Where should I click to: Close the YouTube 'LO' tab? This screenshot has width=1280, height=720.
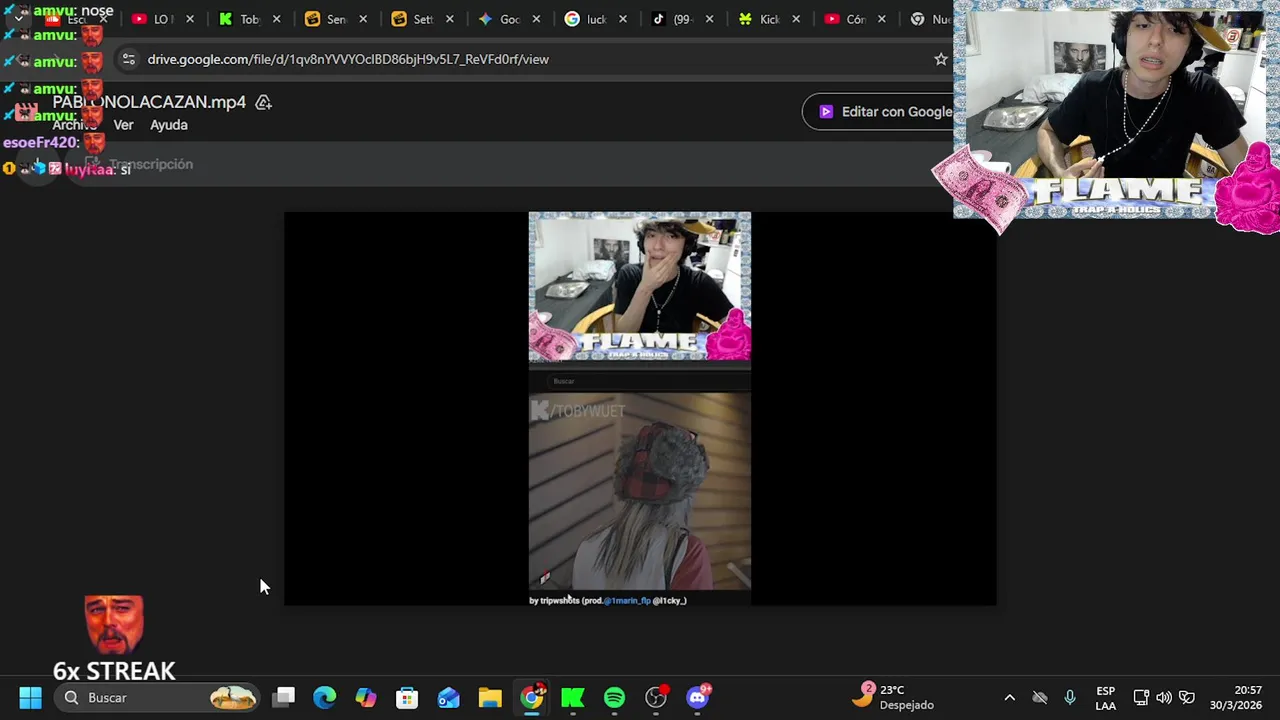click(x=190, y=19)
